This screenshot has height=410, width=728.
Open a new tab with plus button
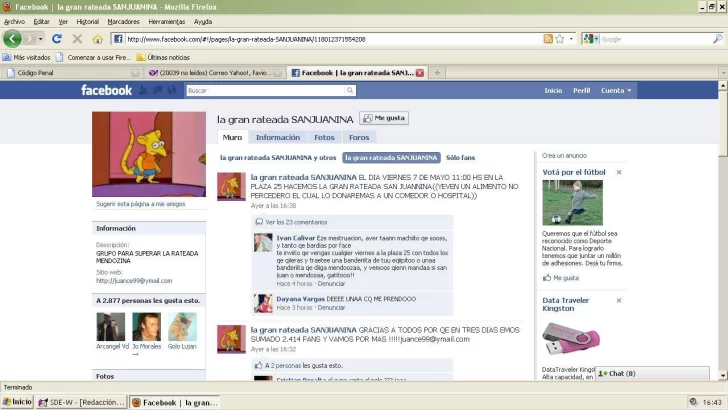pyautogui.click(x=437, y=73)
